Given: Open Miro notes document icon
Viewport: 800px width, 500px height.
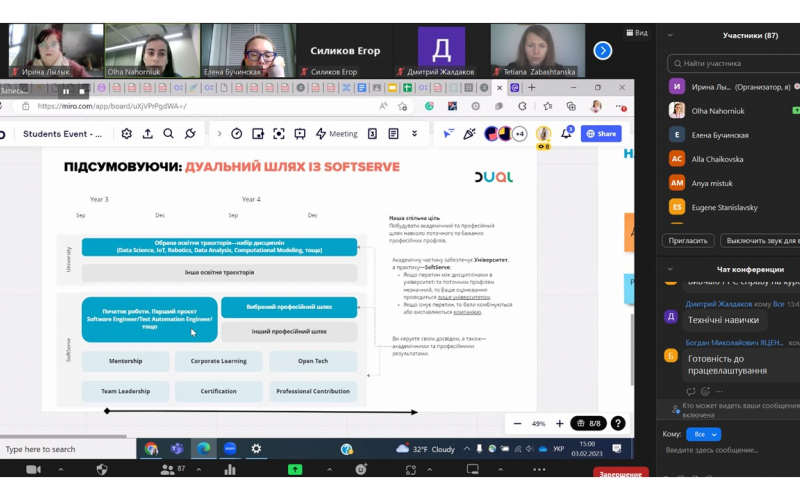Looking at the screenshot, I should tap(393, 134).
